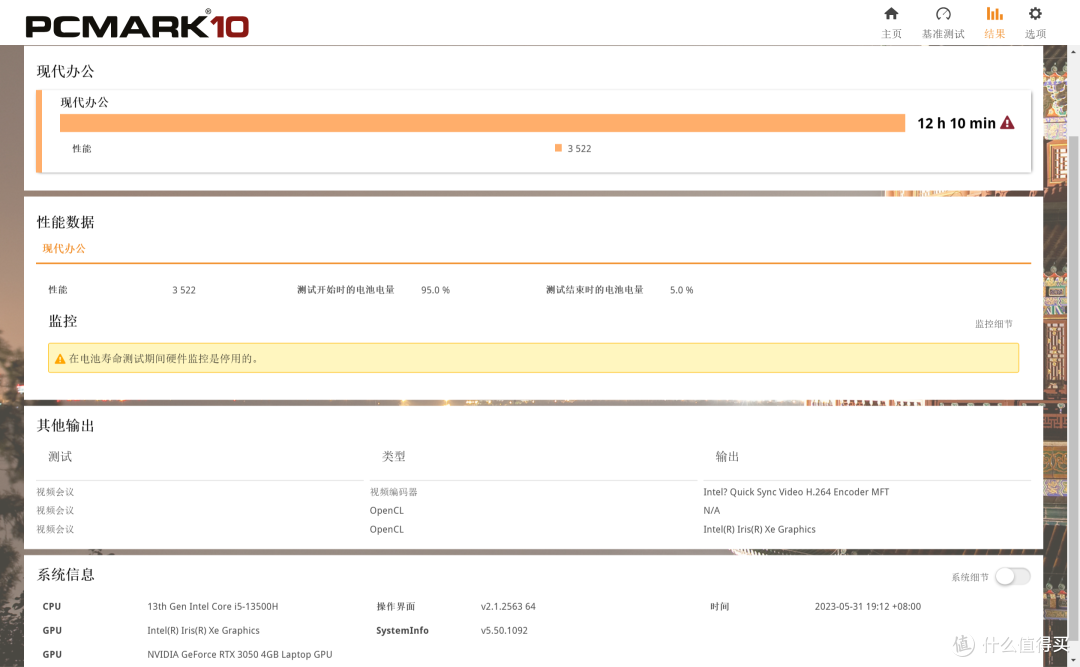
Task: Click the PCMark 10 logo
Action: point(137,25)
